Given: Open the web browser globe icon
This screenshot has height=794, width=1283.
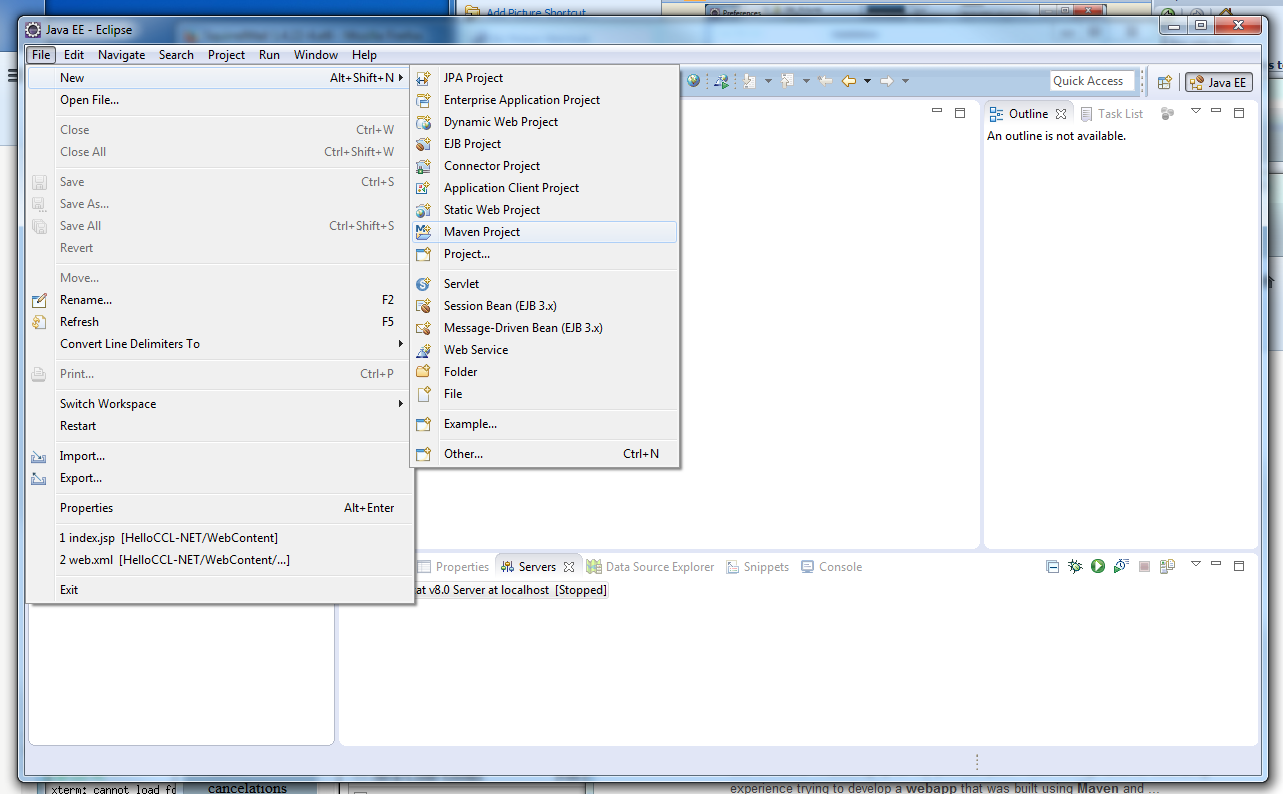Looking at the screenshot, I should (x=693, y=81).
